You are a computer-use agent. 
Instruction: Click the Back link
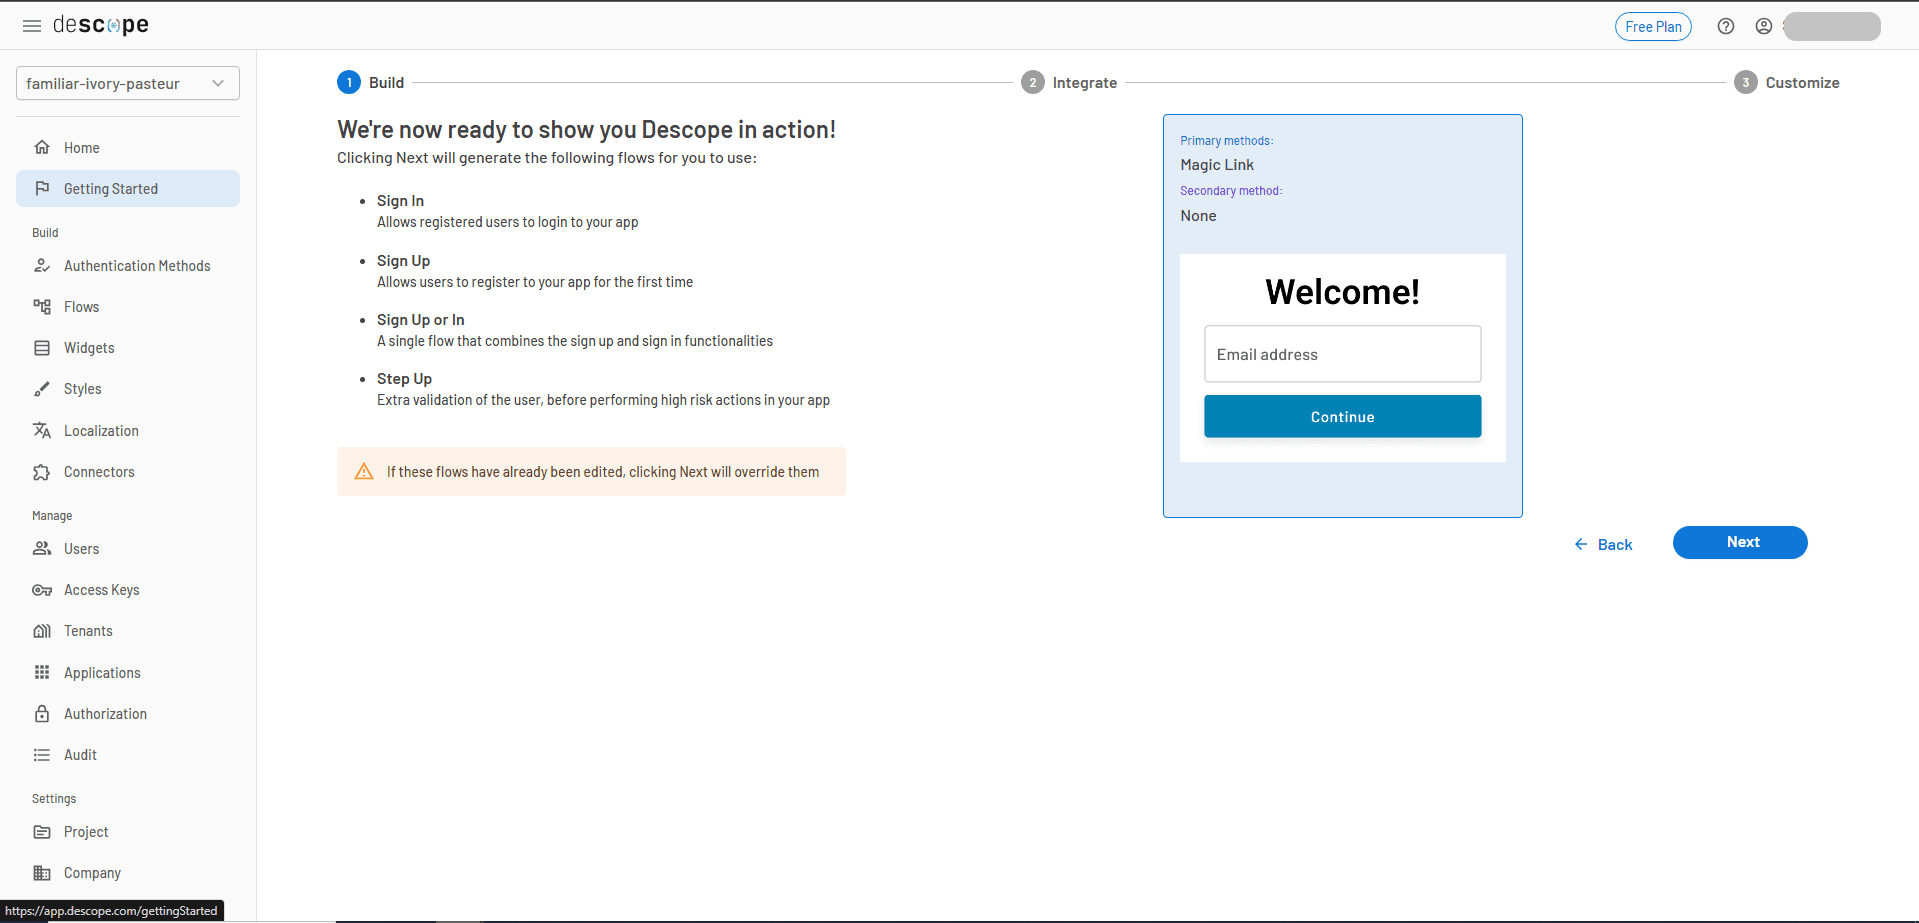pyautogui.click(x=1603, y=544)
